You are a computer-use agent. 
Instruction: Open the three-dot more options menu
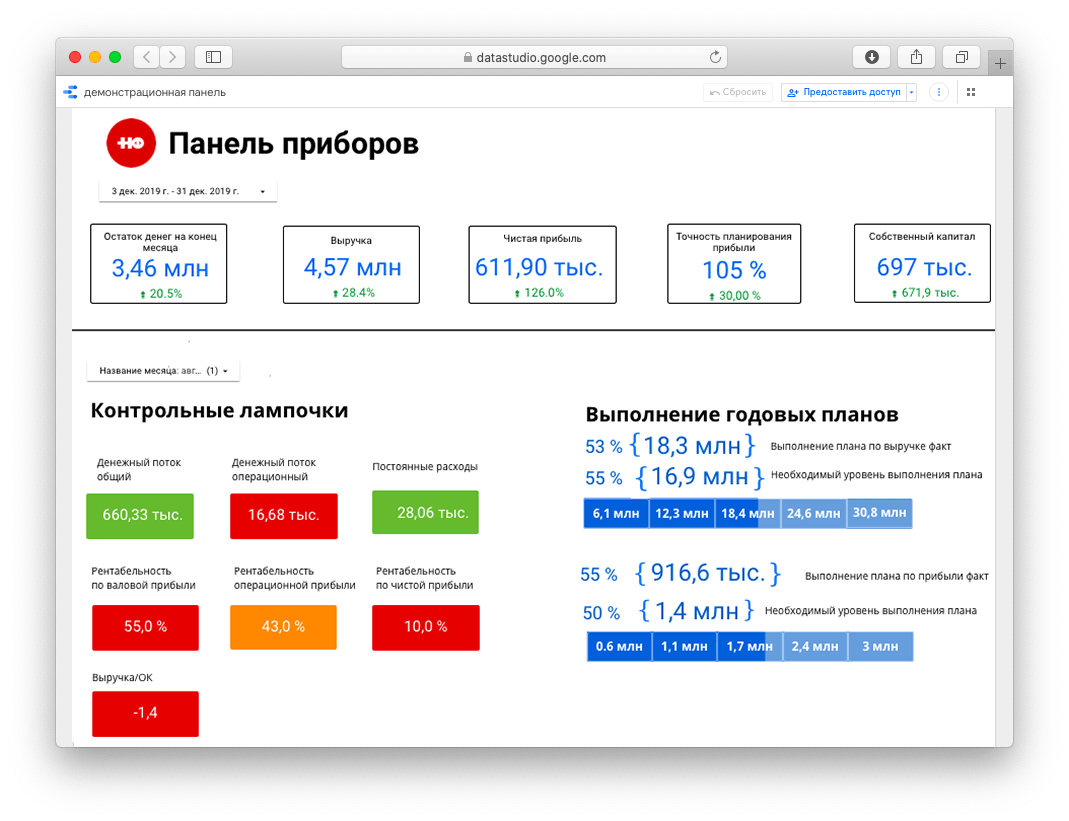[938, 92]
